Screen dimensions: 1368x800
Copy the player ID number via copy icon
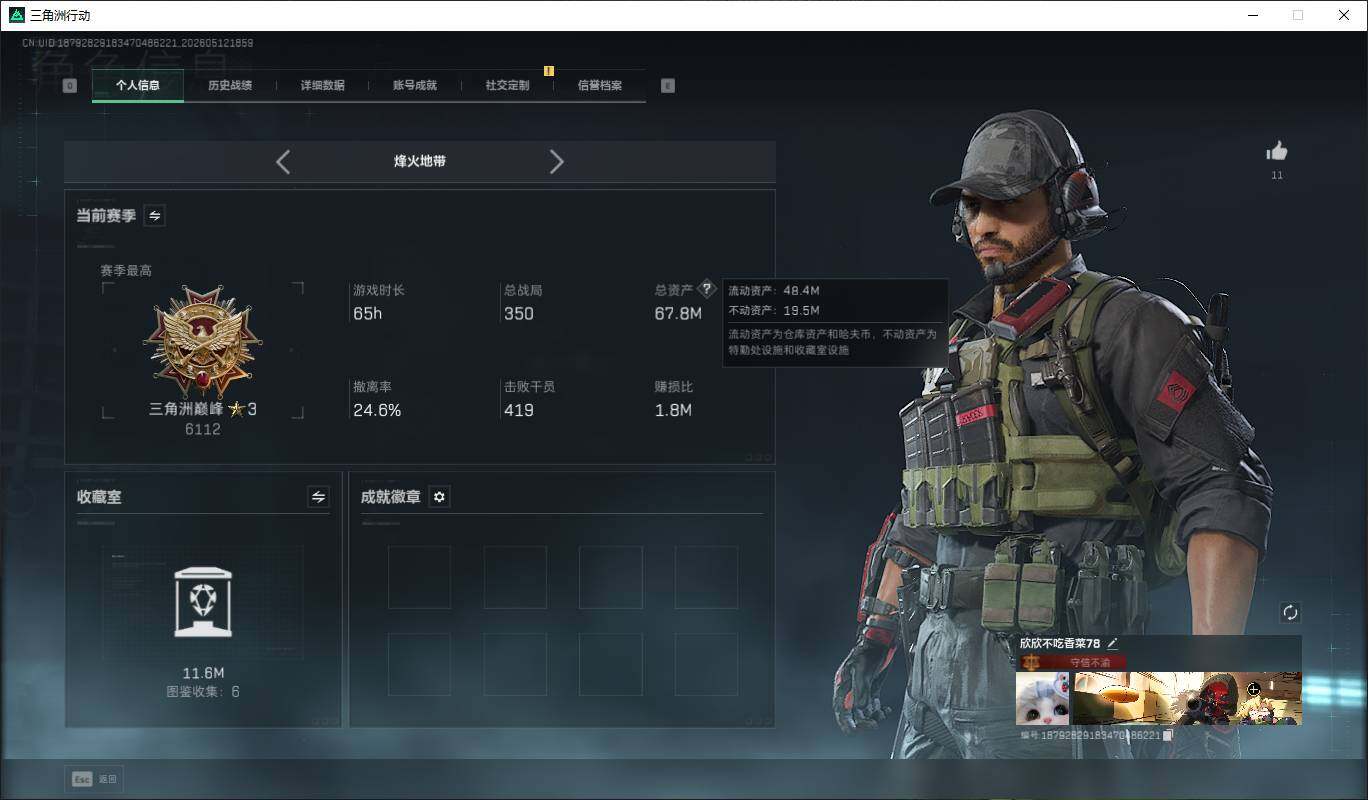[1168, 735]
